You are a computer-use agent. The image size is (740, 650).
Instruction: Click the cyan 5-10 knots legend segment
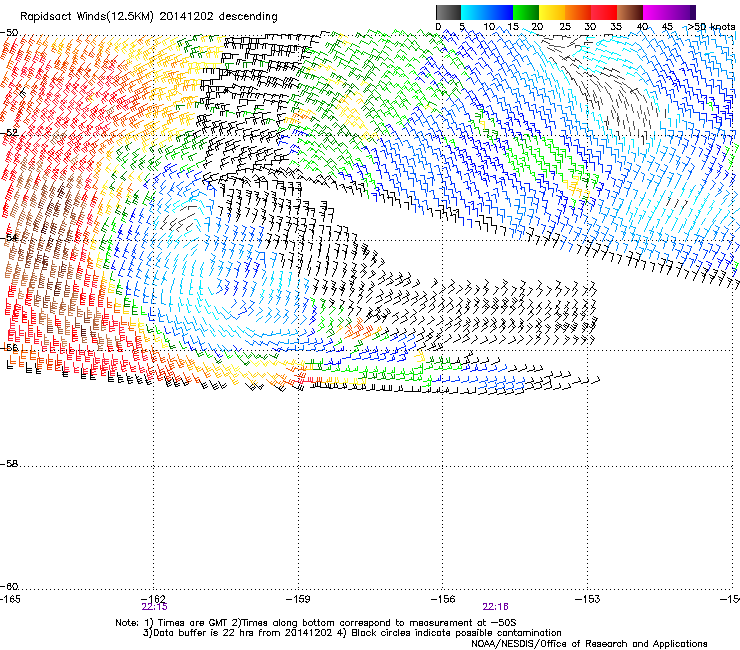(x=474, y=12)
